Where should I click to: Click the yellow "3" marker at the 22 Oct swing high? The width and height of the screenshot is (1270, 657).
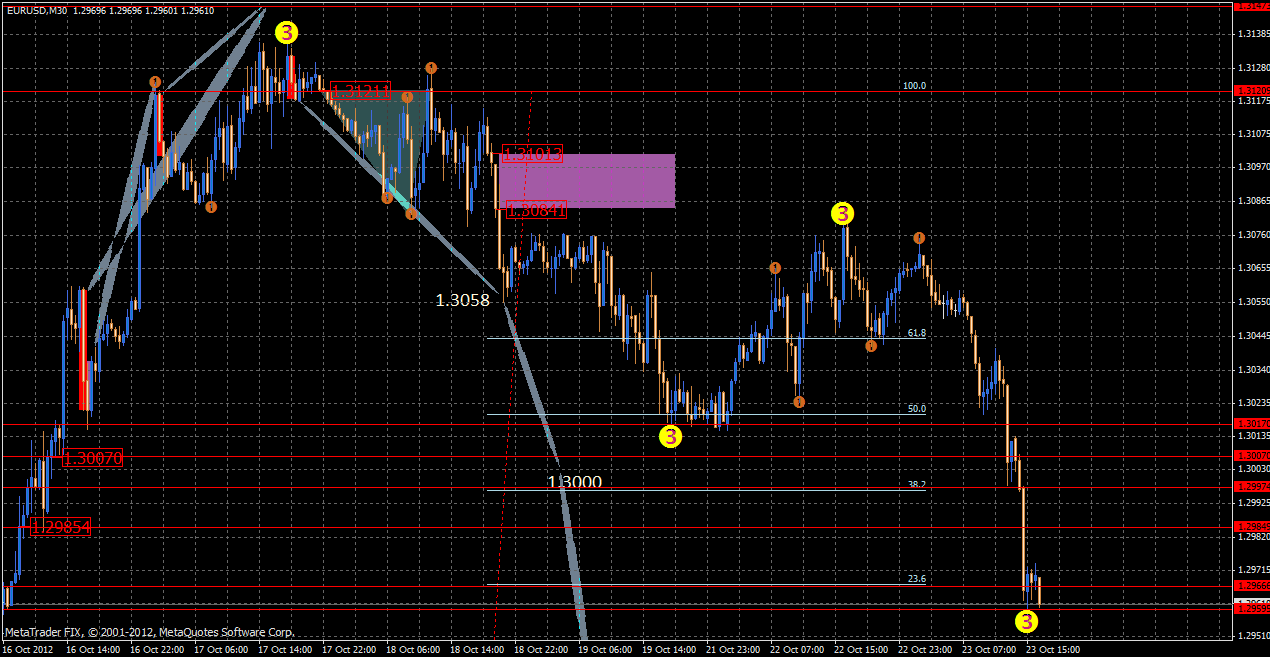click(x=843, y=213)
